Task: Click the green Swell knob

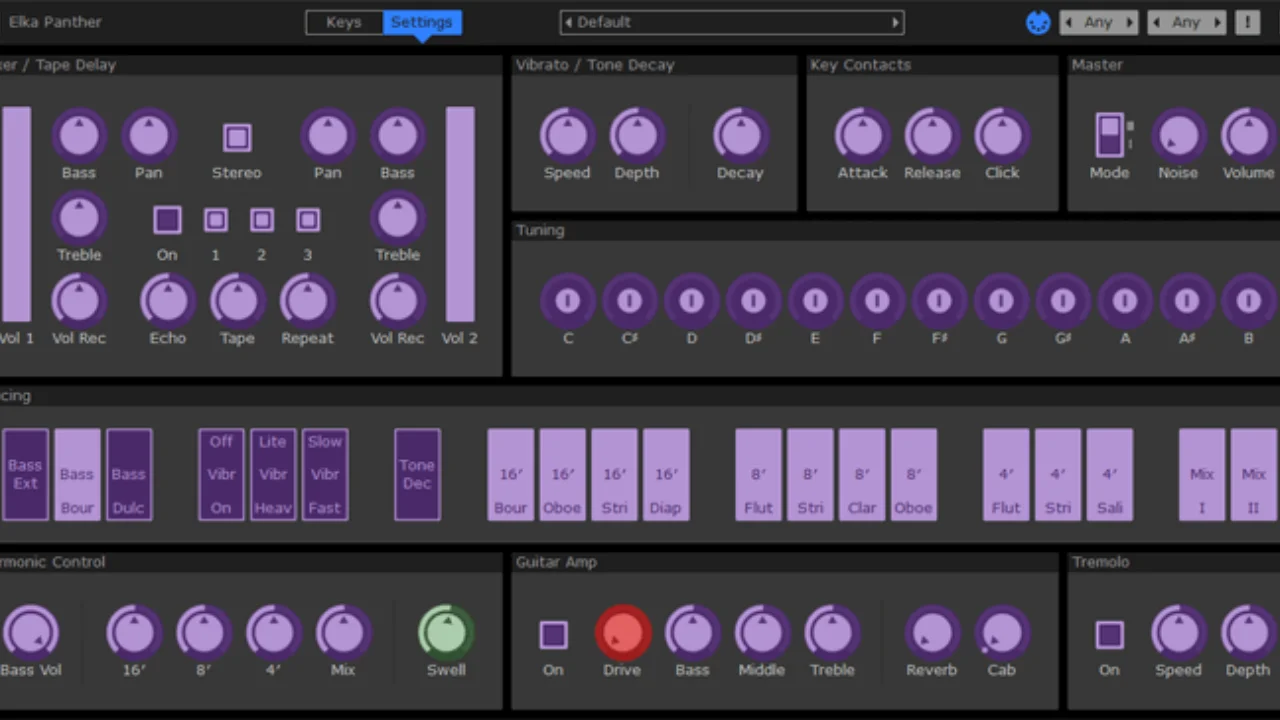Action: [x=446, y=632]
